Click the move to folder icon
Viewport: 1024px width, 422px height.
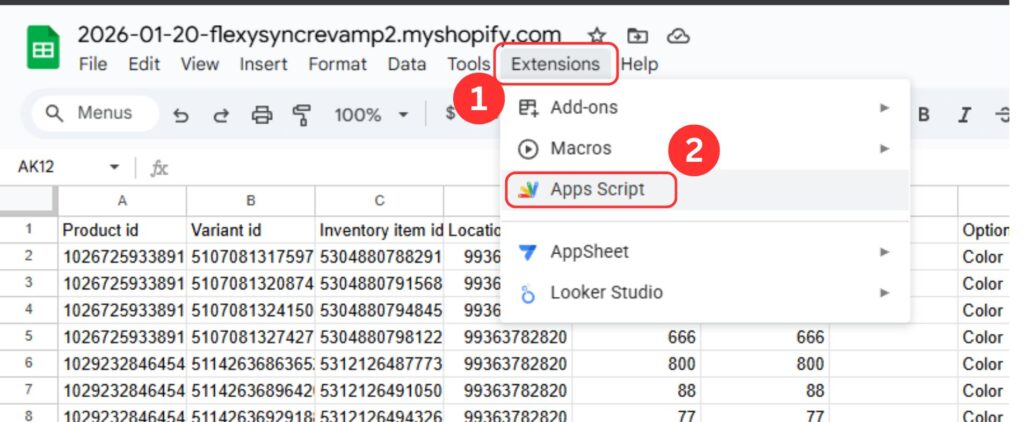[x=638, y=36]
